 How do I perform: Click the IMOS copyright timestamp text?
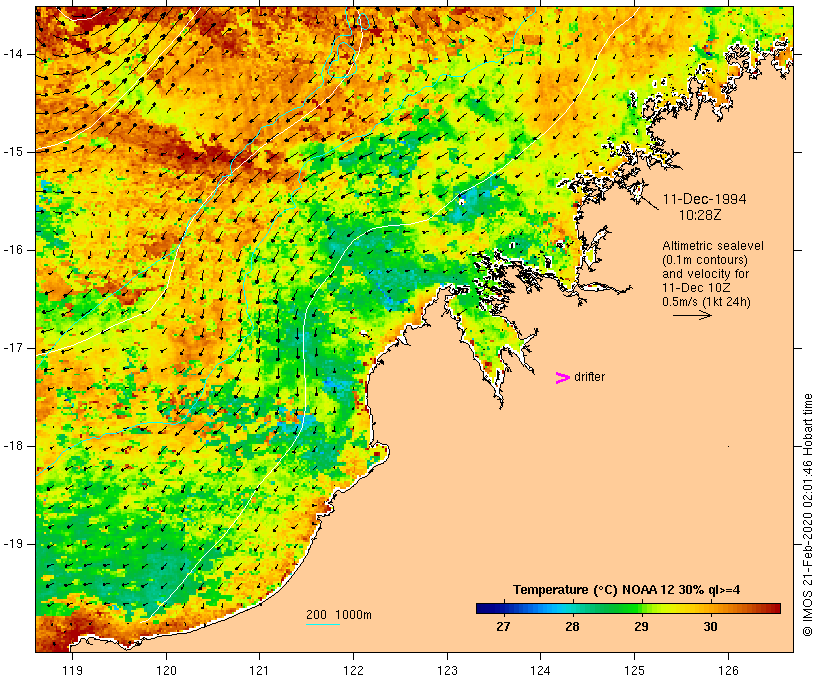(x=807, y=515)
